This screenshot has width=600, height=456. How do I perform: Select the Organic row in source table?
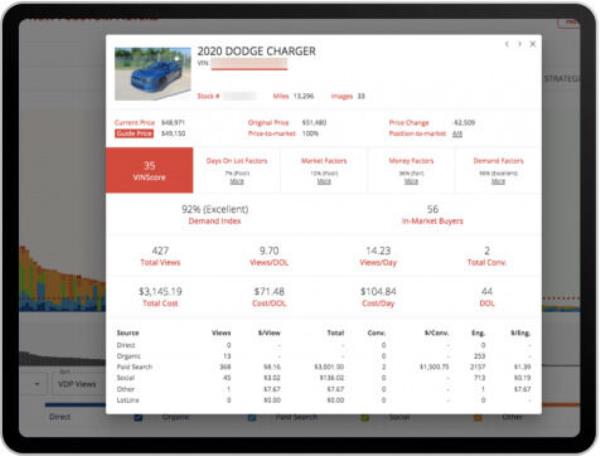pos(323,356)
